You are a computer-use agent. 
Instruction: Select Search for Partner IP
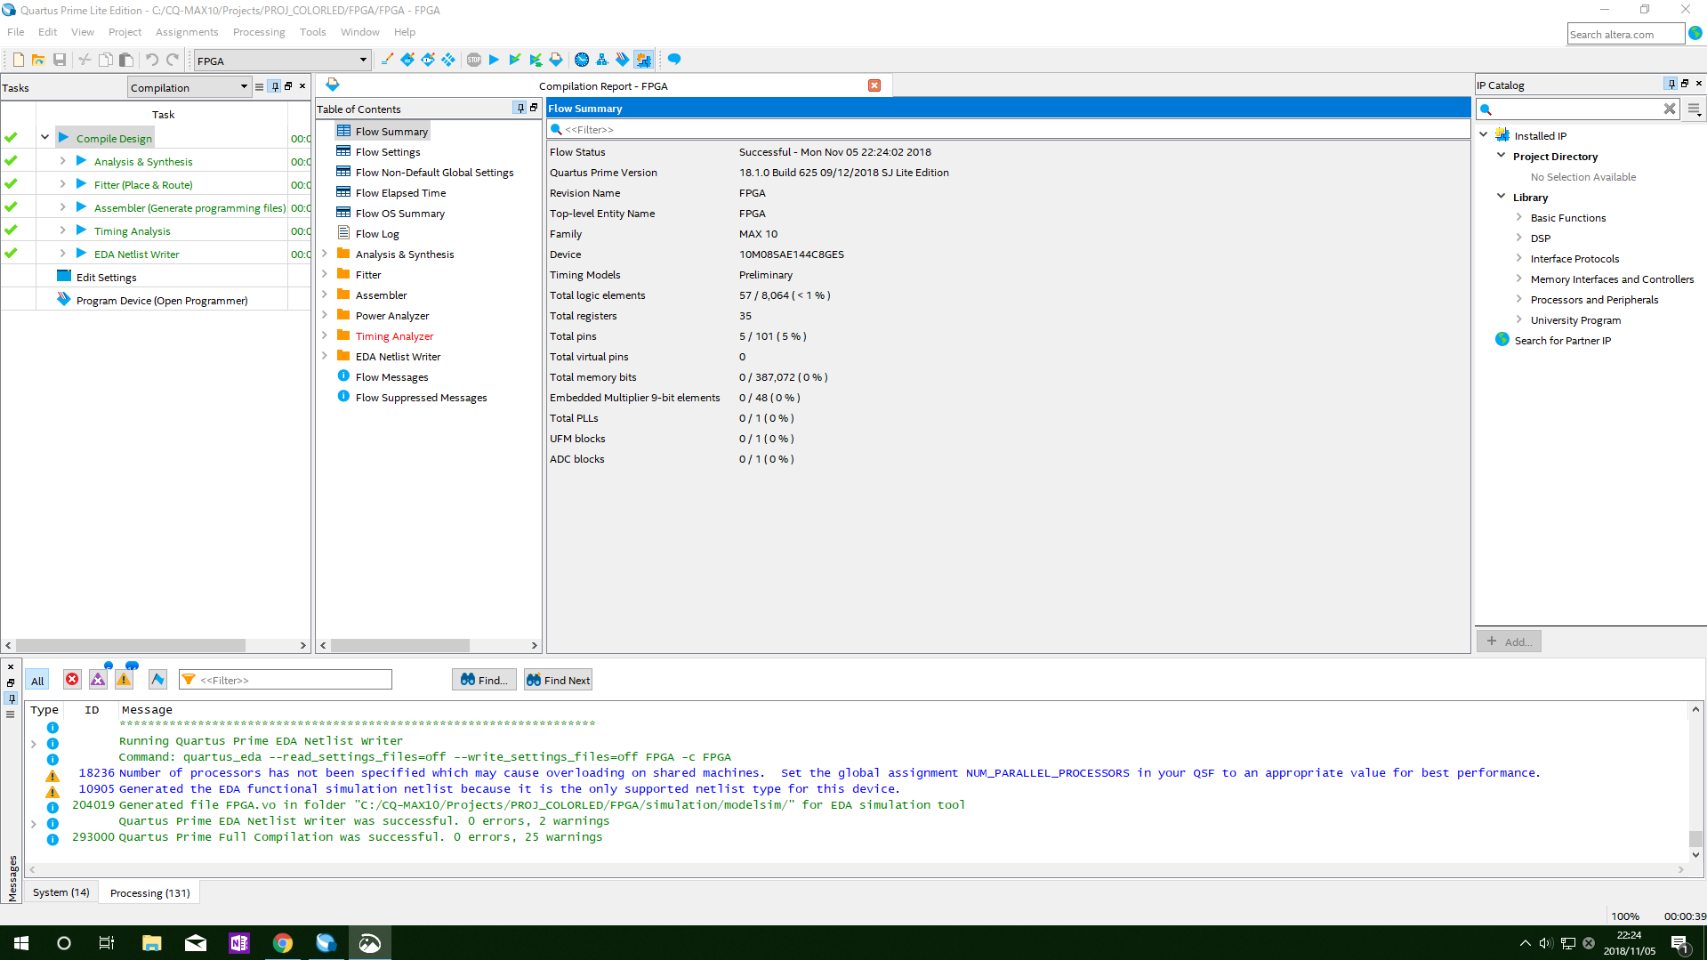pyautogui.click(x=1562, y=340)
